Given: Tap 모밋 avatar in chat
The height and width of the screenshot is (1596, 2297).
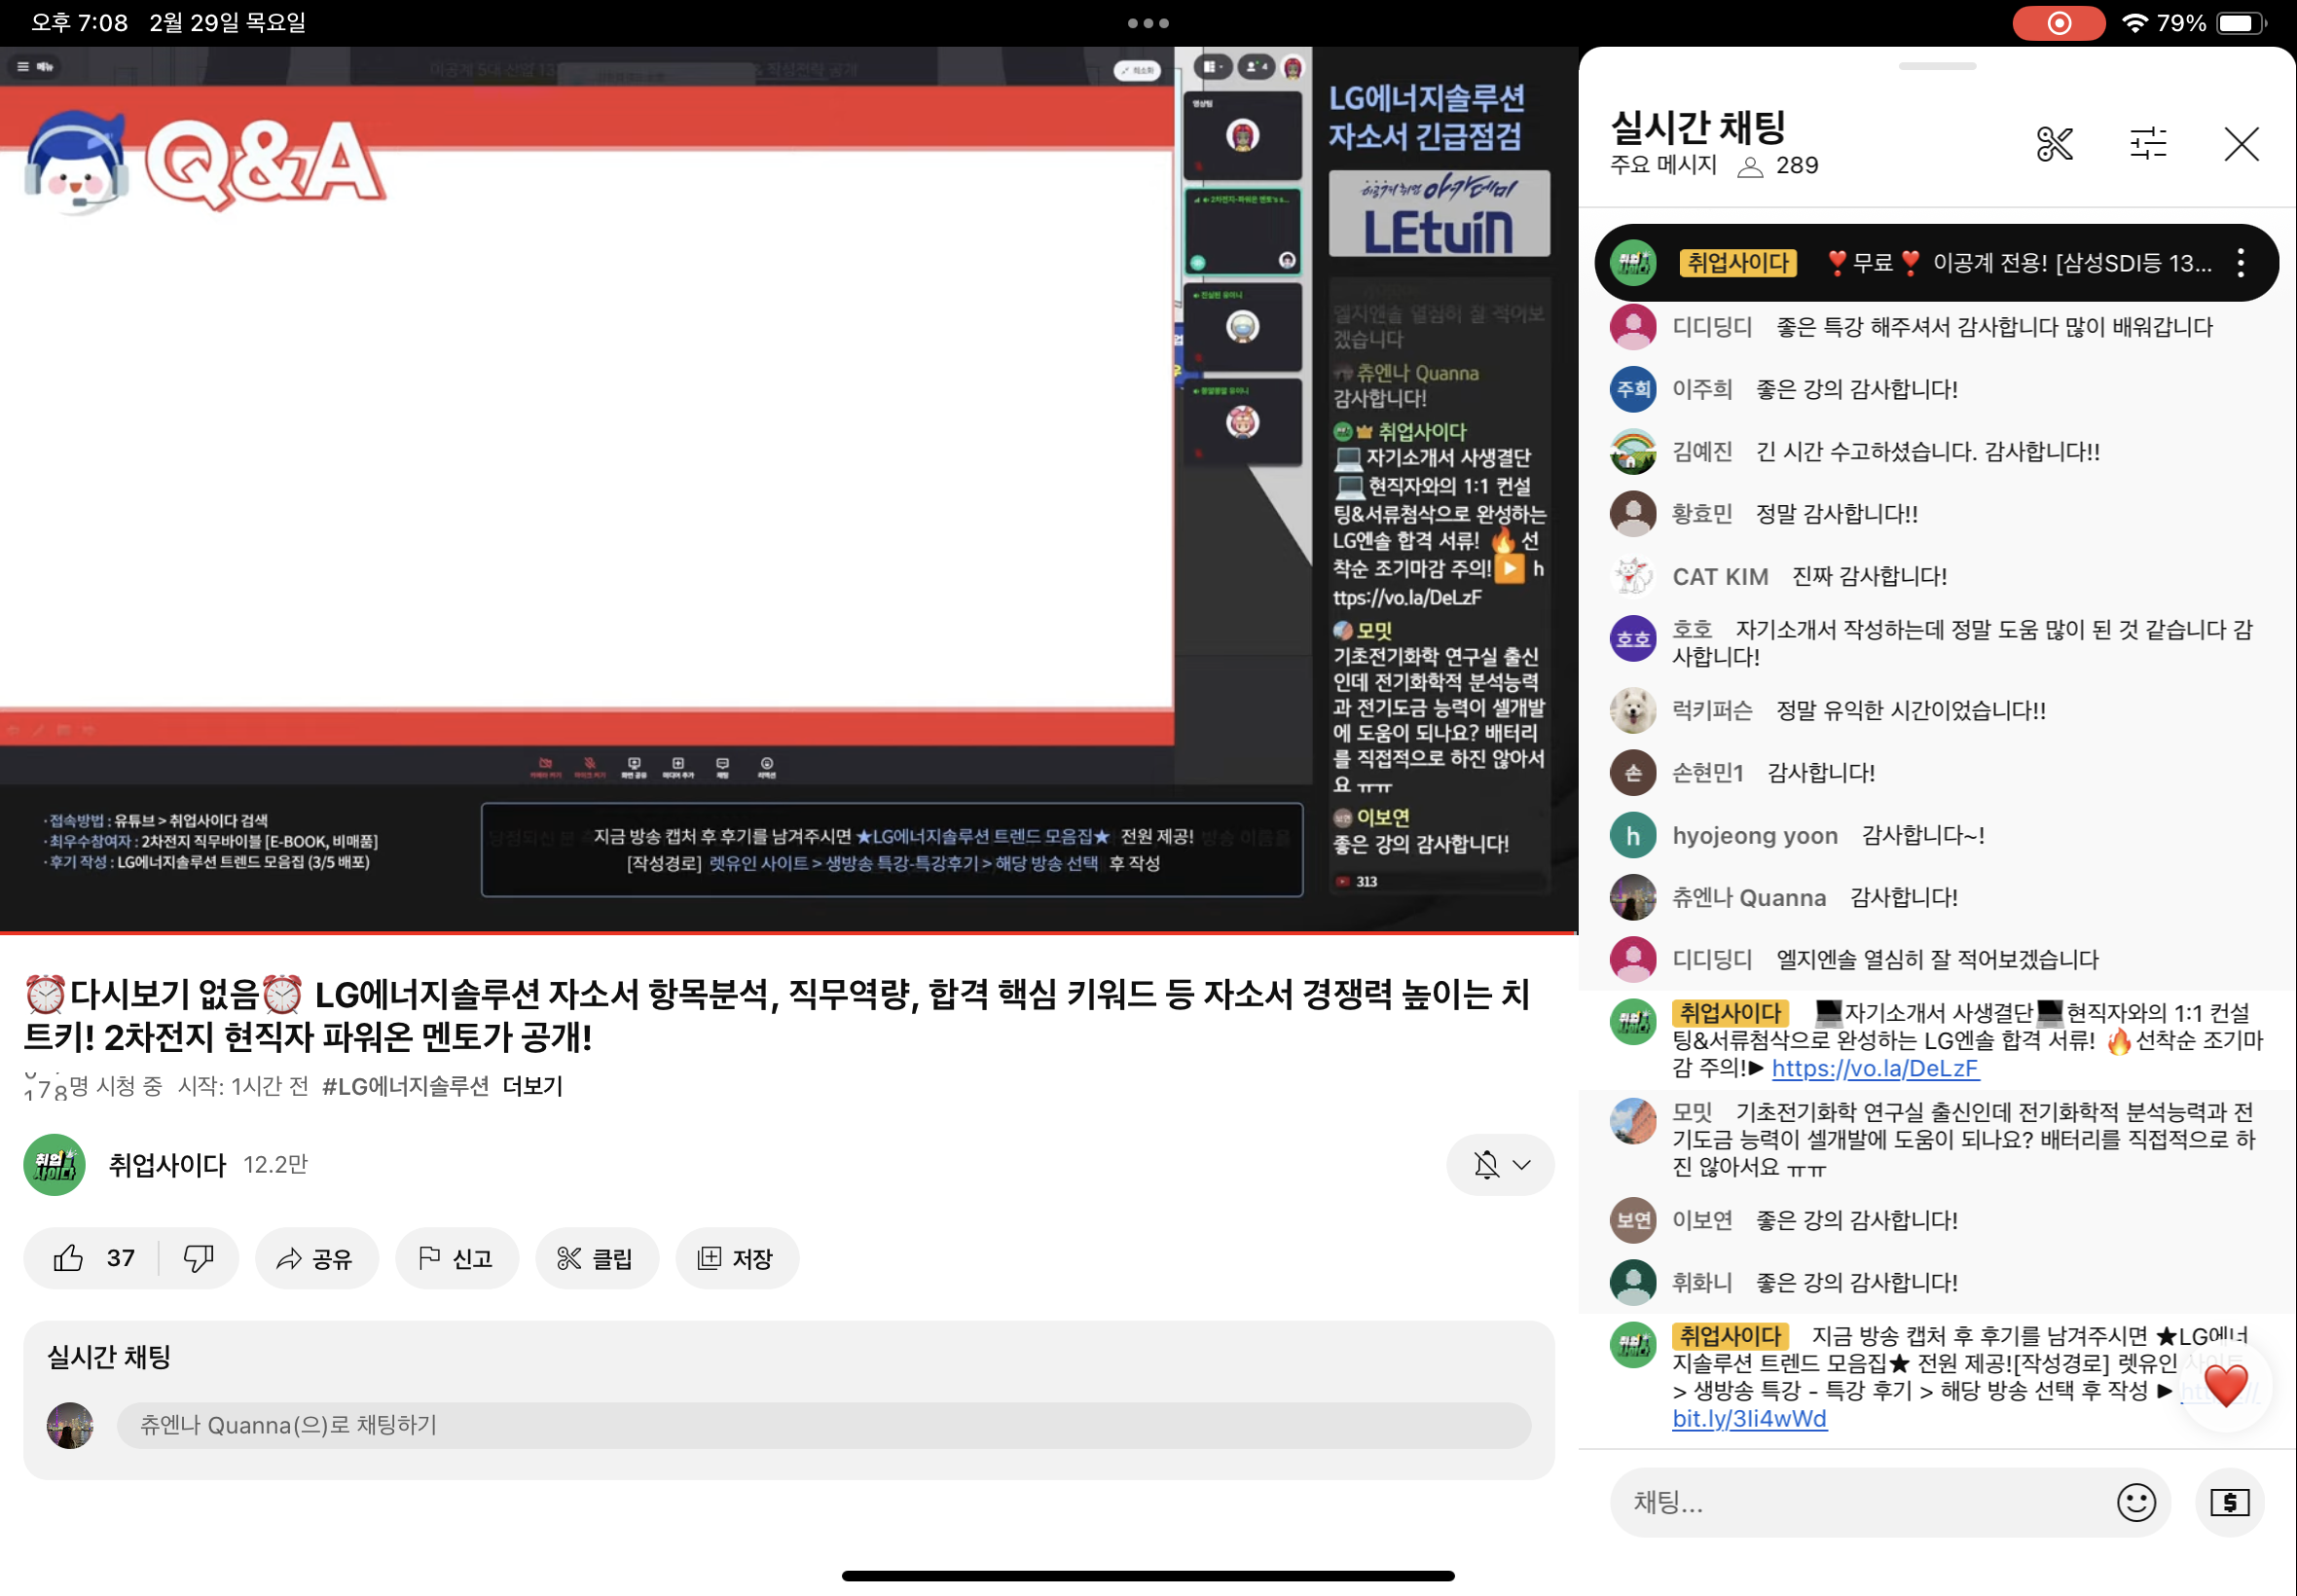Looking at the screenshot, I should [1632, 1121].
